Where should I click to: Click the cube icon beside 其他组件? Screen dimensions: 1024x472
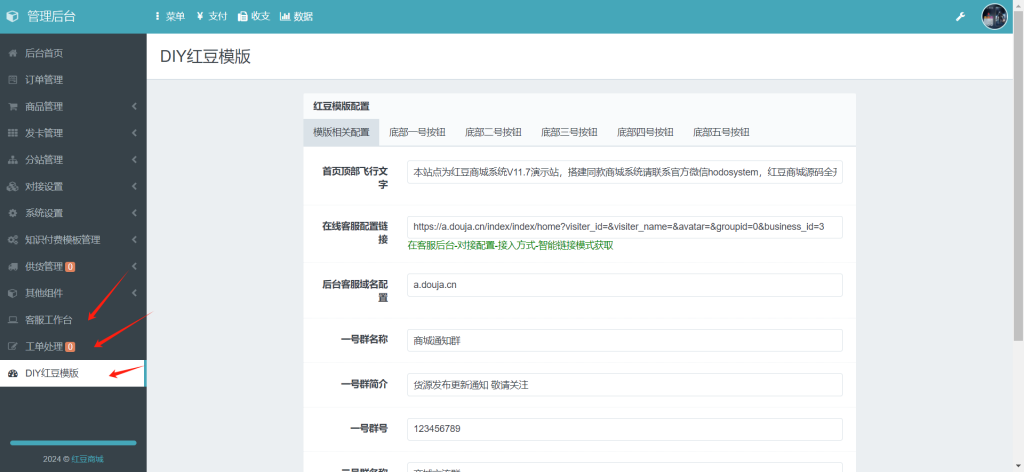click(12, 293)
